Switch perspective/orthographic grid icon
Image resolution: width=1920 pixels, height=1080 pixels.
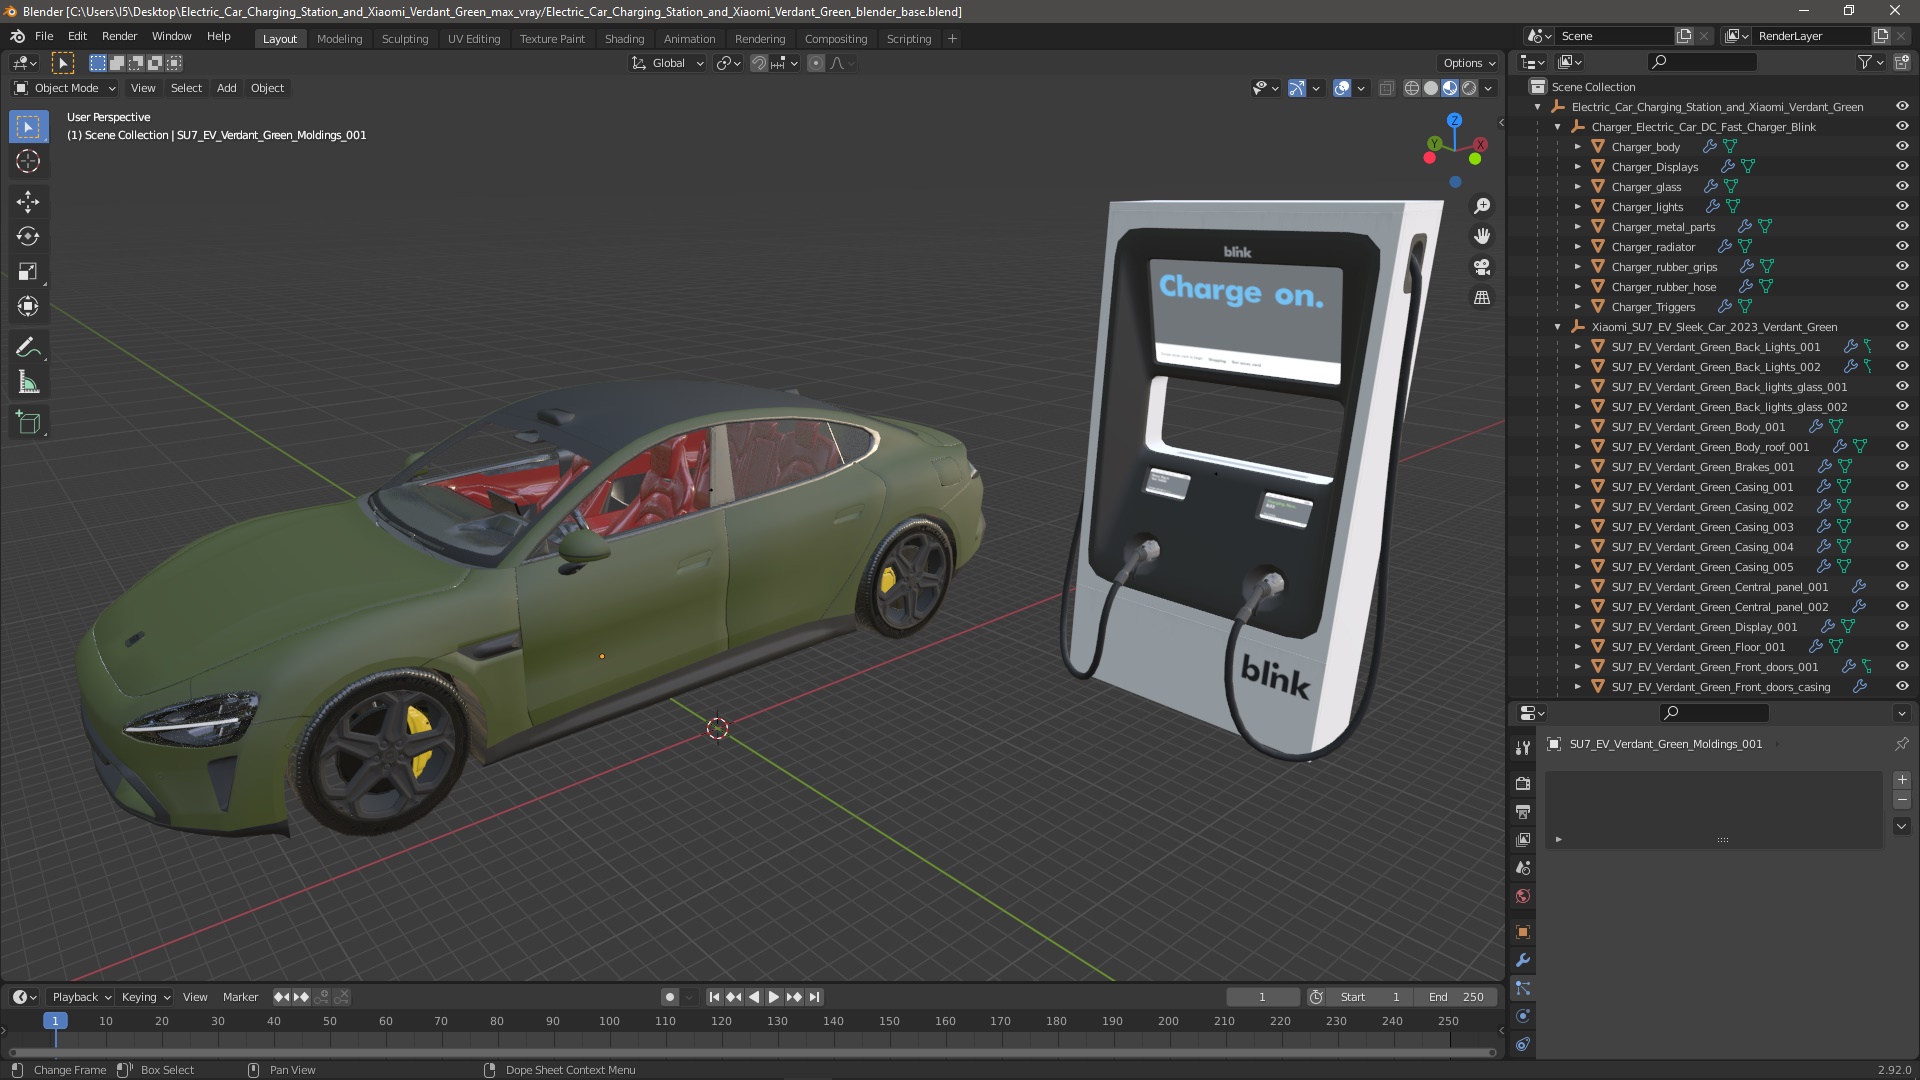pyautogui.click(x=1482, y=298)
